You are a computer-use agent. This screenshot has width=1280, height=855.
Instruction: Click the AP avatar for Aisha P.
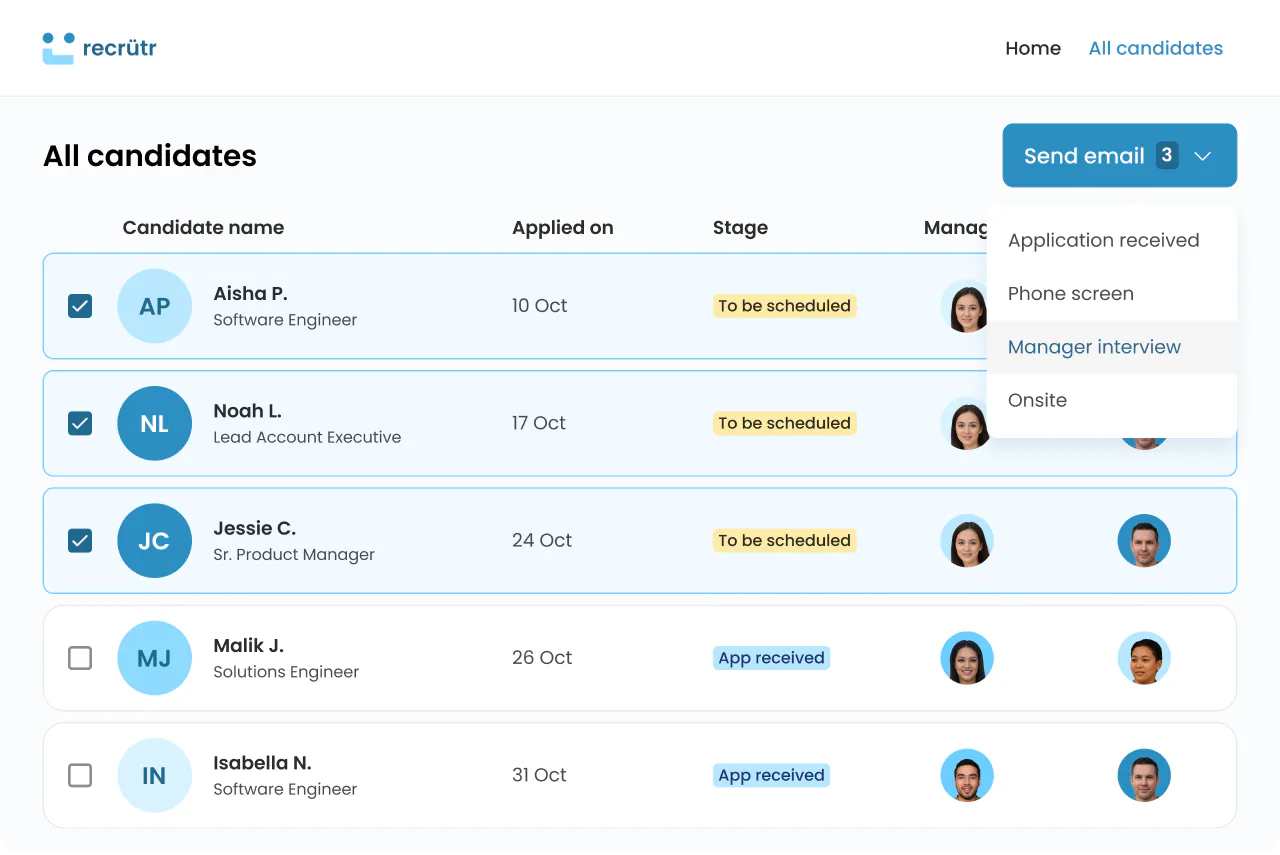coord(154,306)
